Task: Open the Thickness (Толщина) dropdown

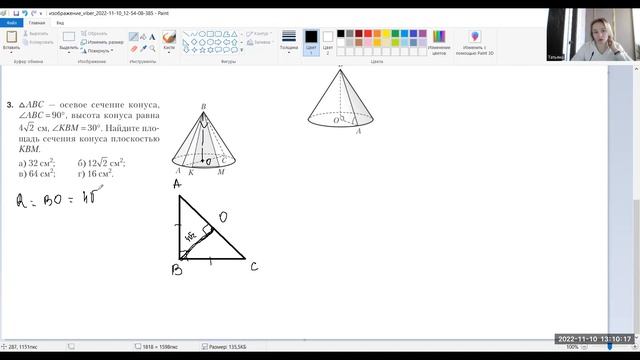Action: [289, 42]
